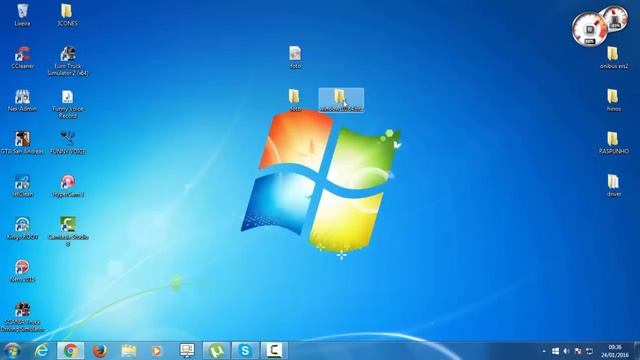Switch to uTorrent in the taskbar
Viewport: 640px width, 360px height.
coord(216,351)
